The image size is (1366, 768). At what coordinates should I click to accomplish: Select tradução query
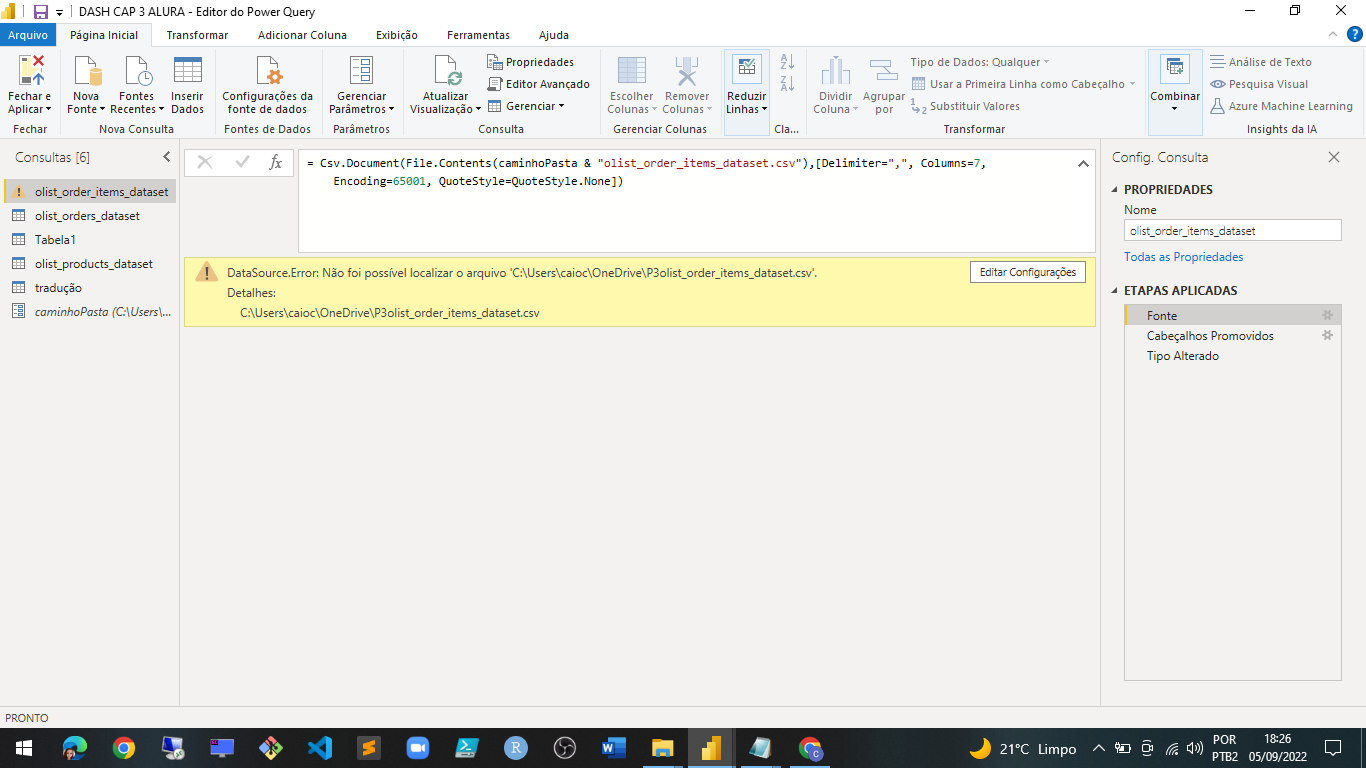90,288
